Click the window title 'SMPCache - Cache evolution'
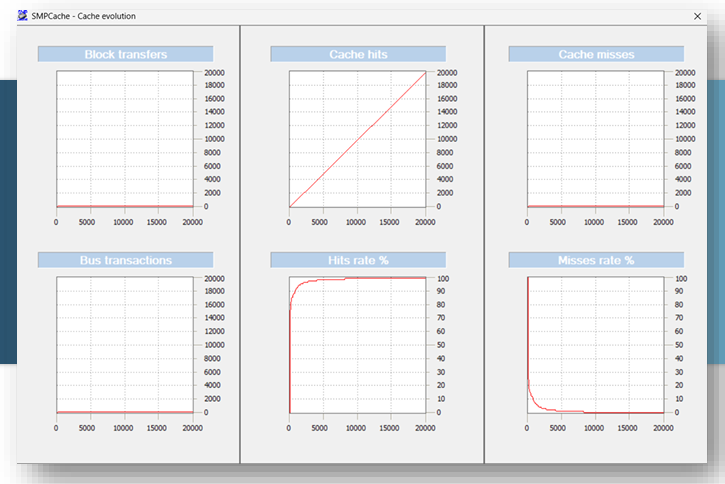Image resolution: width=725 pixels, height=484 pixels. (84, 16)
